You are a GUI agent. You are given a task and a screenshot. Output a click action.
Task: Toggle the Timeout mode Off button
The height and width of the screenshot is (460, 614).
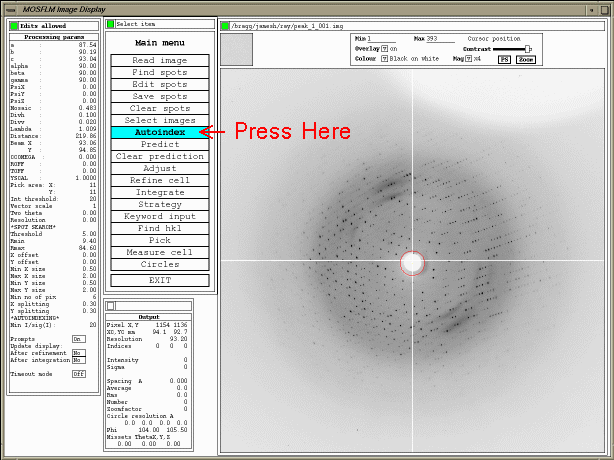pyautogui.click(x=79, y=374)
